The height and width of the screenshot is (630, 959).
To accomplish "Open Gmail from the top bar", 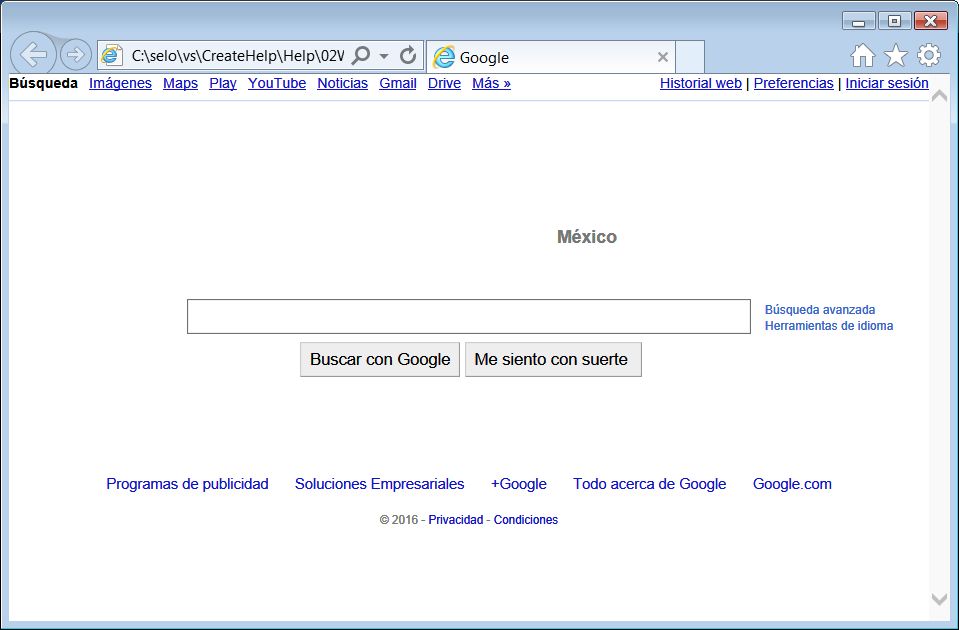I will (x=398, y=83).
